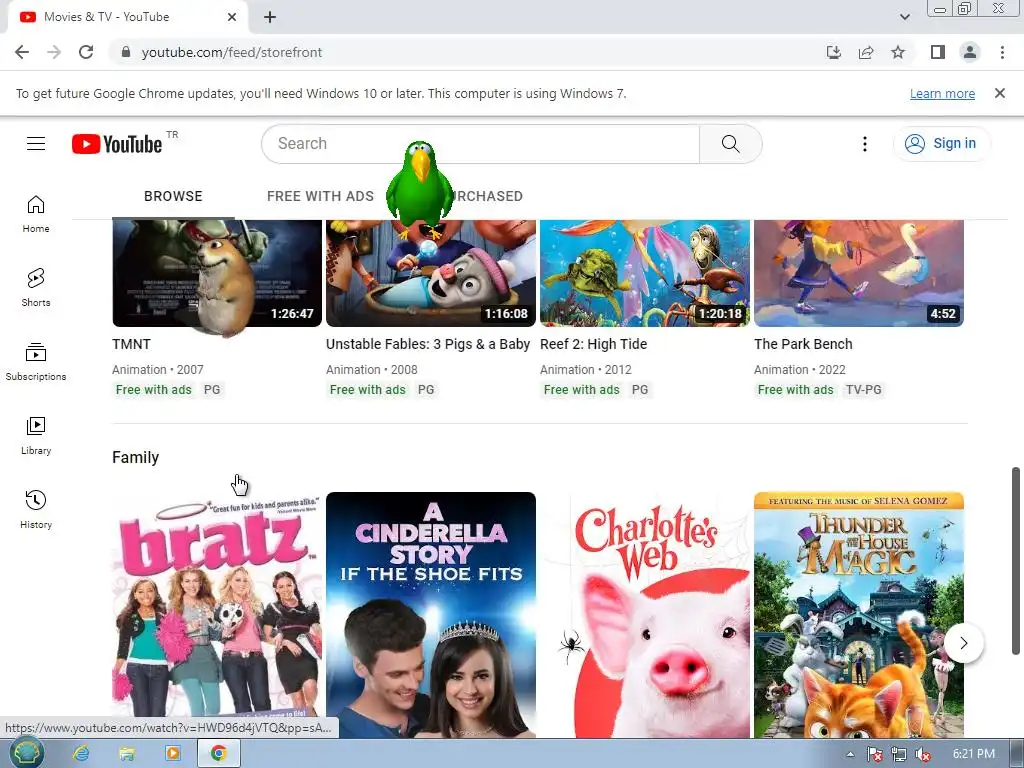The width and height of the screenshot is (1024, 768).
Task: Close the Movies & TV tab
Action: click(232, 17)
